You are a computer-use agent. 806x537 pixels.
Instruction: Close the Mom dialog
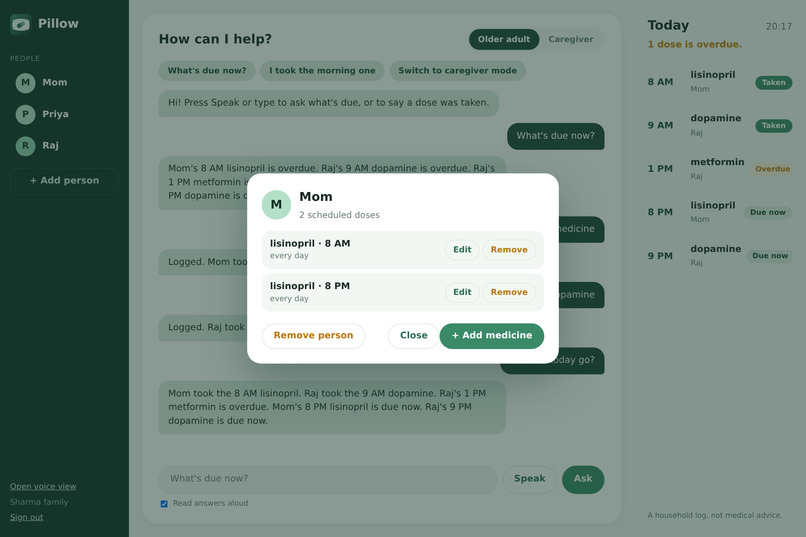[414, 336]
